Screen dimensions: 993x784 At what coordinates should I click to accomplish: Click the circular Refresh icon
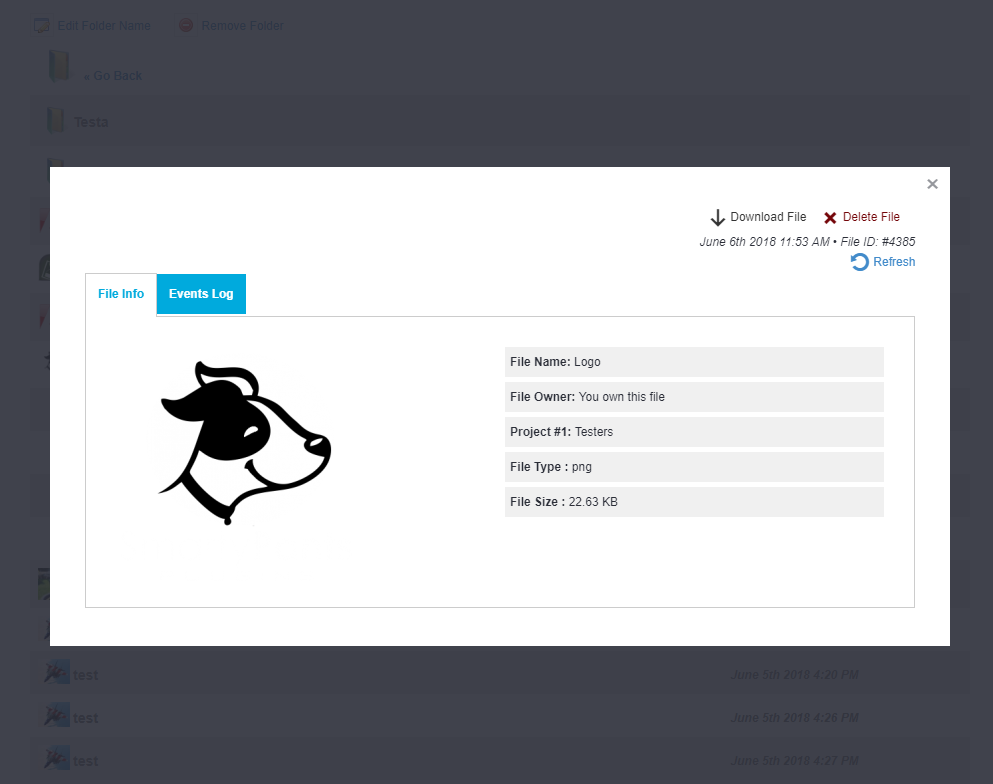(x=859, y=262)
